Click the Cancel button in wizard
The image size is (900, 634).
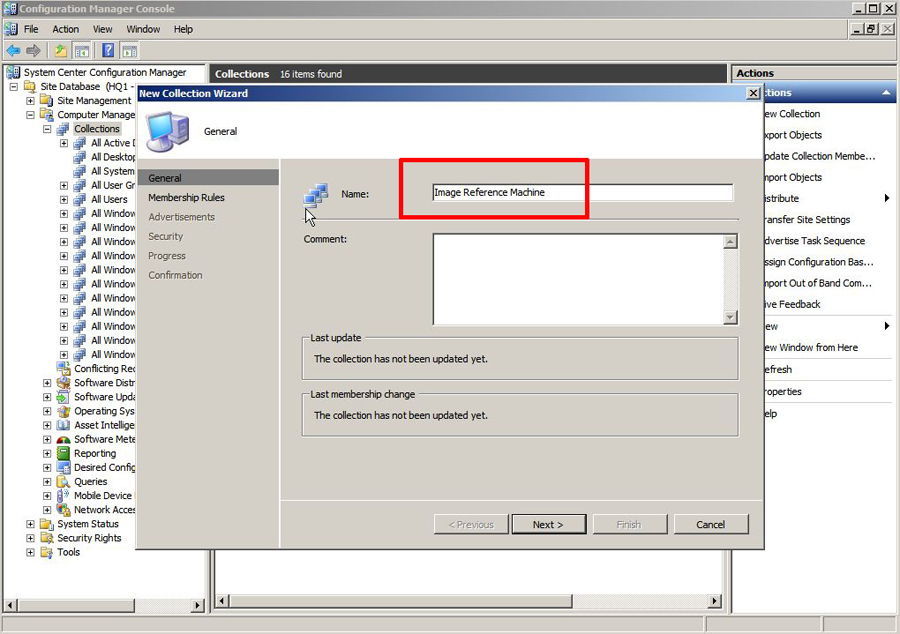711,524
